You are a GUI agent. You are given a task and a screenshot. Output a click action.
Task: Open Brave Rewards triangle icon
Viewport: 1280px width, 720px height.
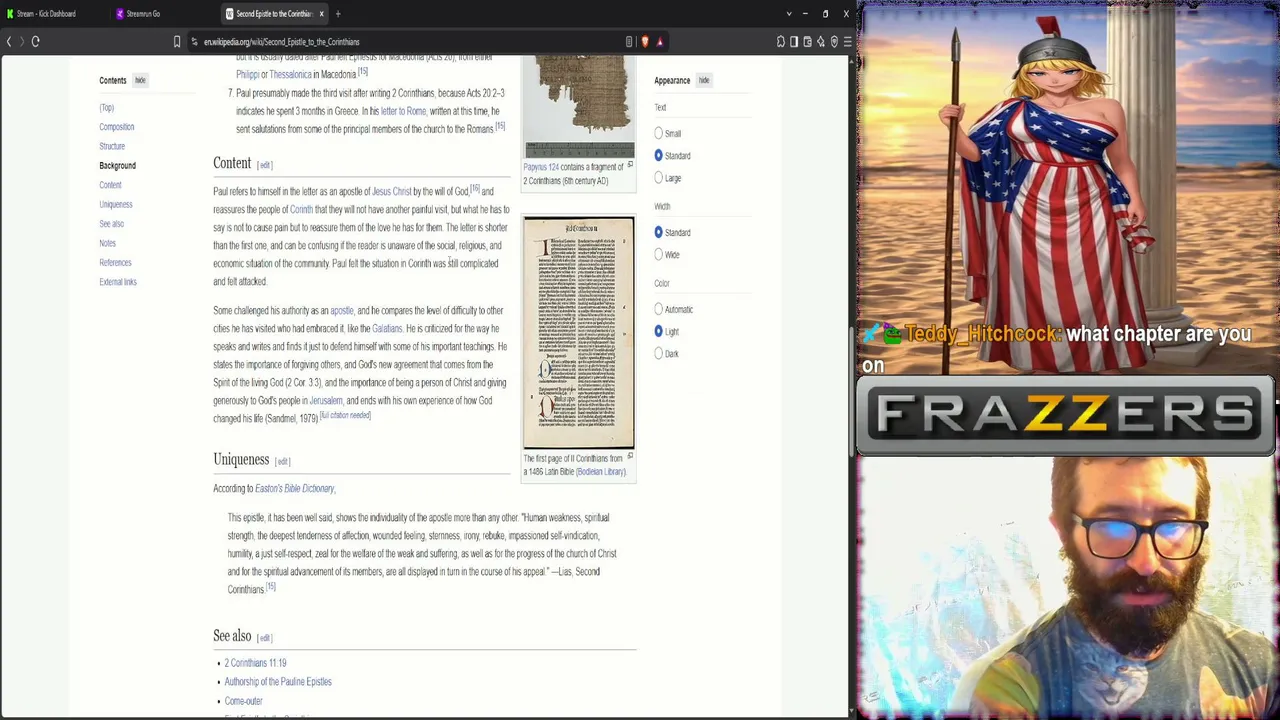click(x=660, y=41)
